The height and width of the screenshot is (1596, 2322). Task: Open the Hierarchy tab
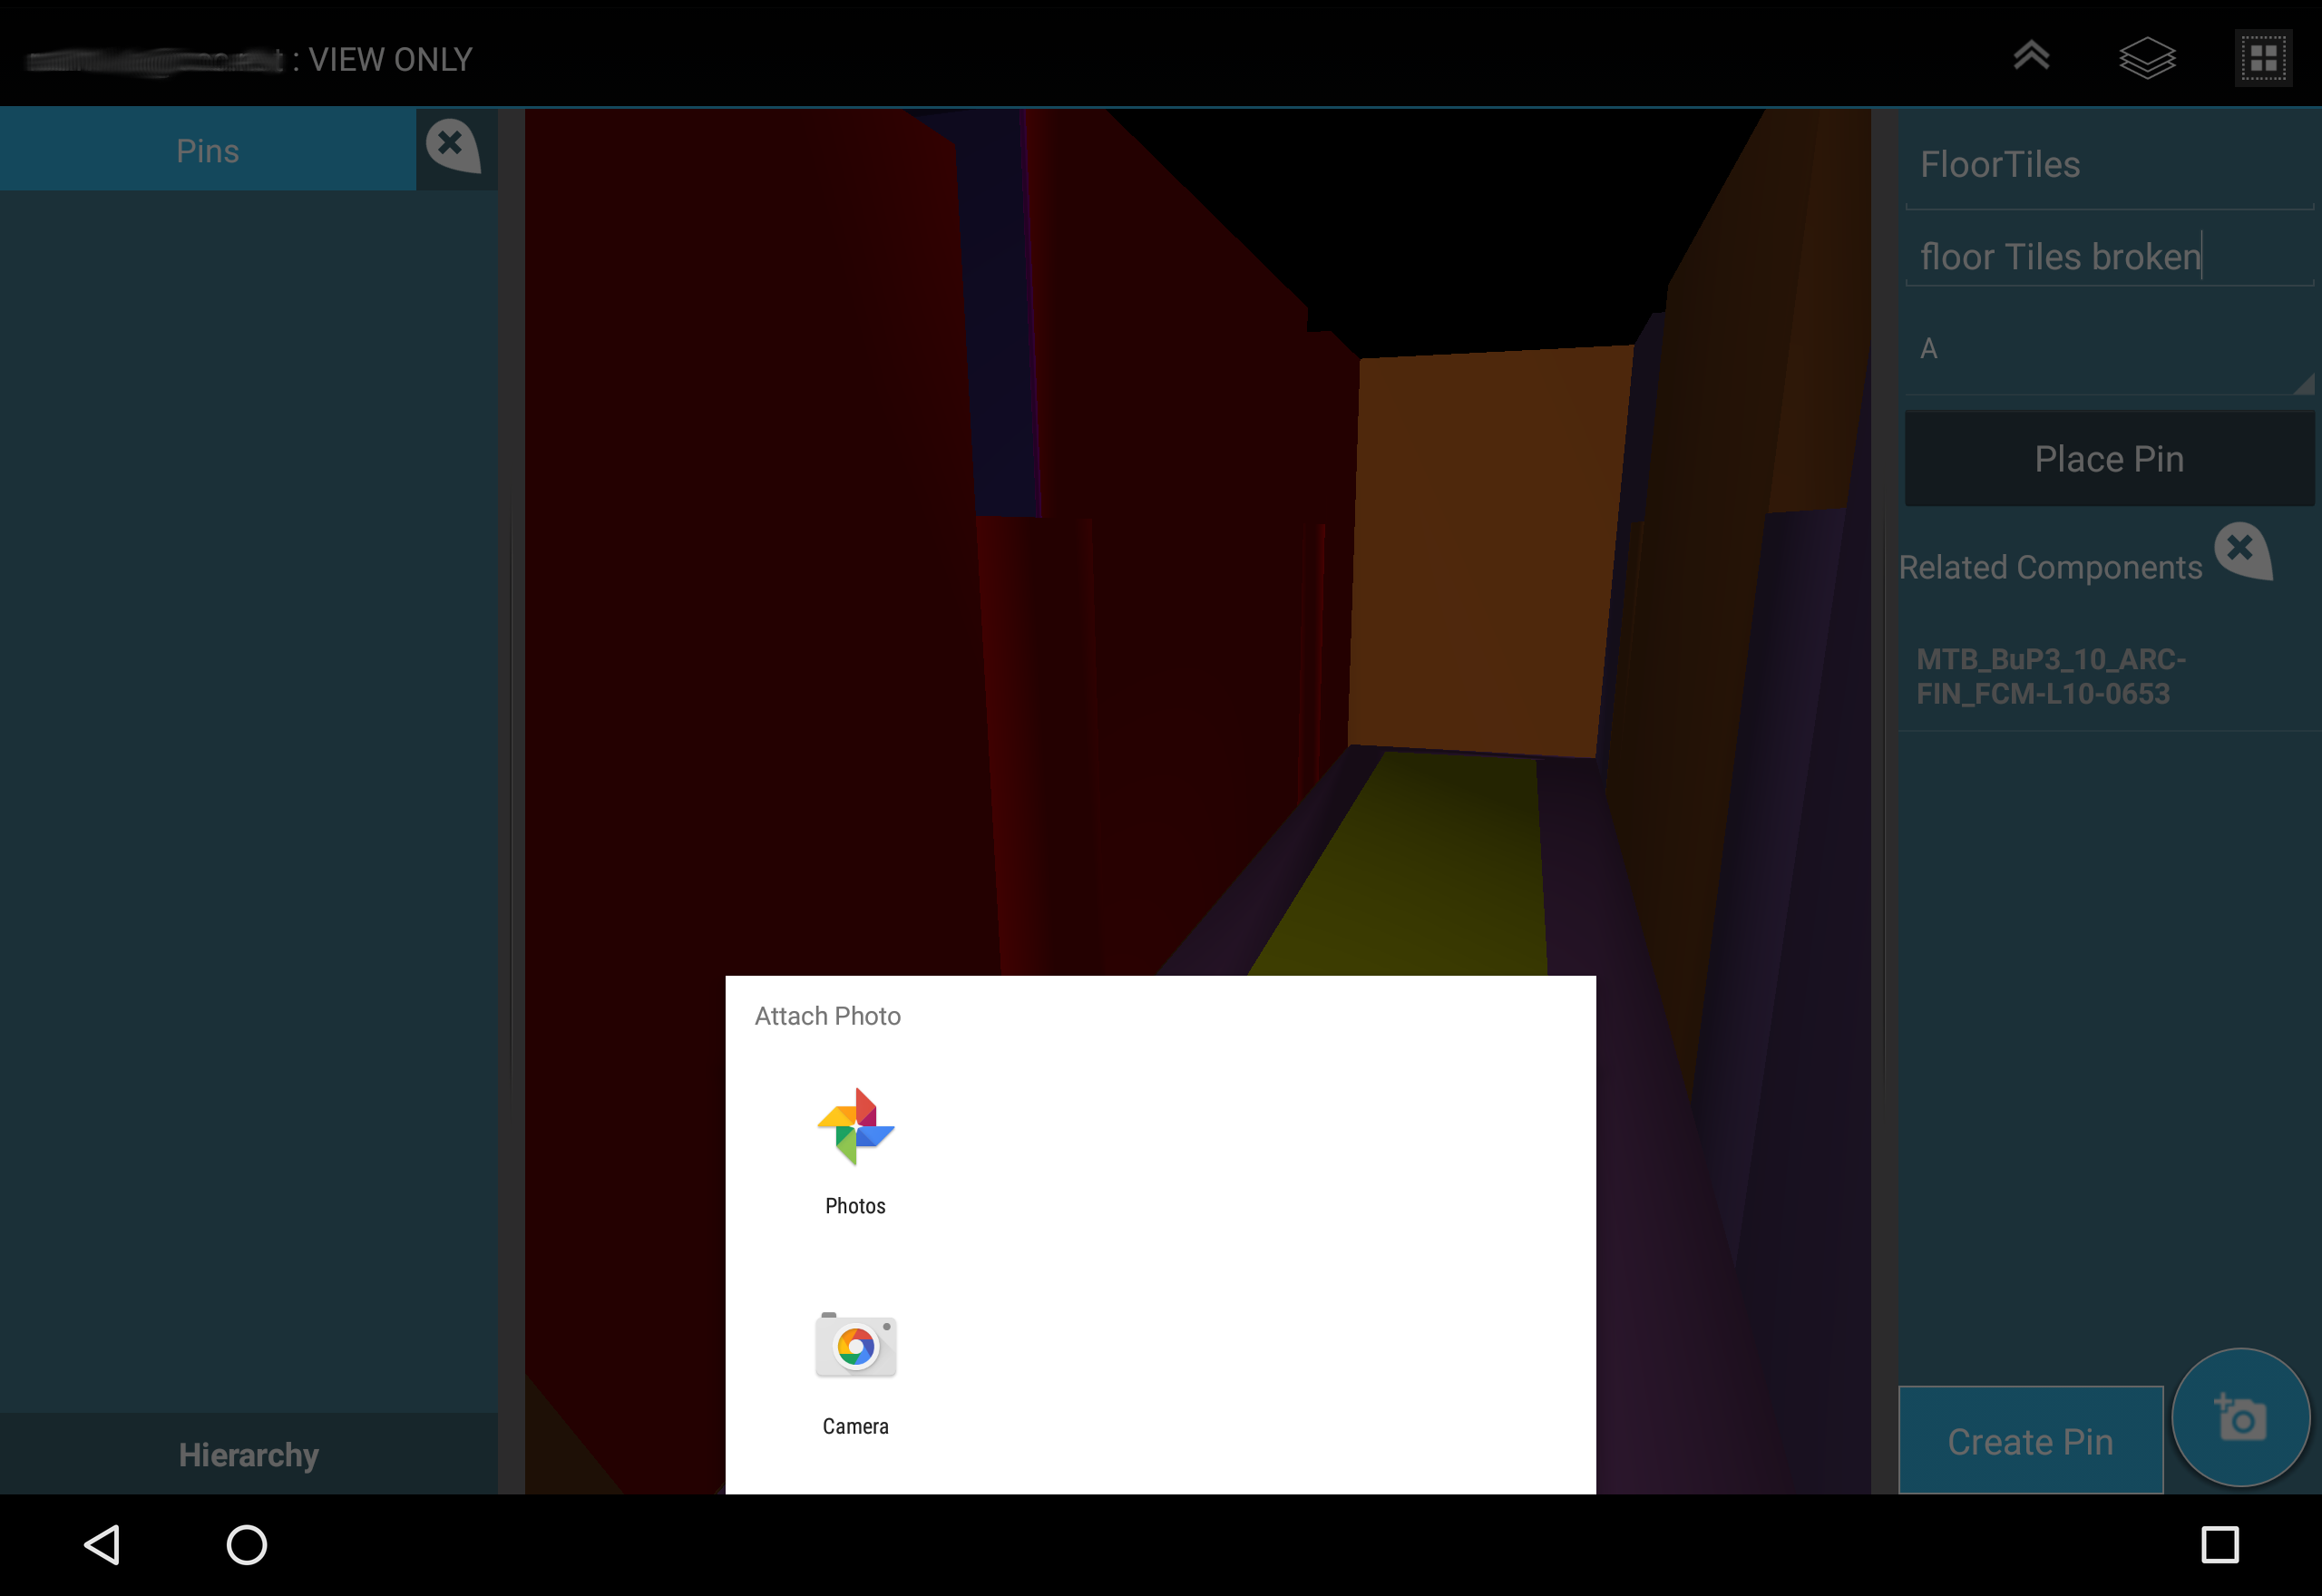pos(248,1454)
